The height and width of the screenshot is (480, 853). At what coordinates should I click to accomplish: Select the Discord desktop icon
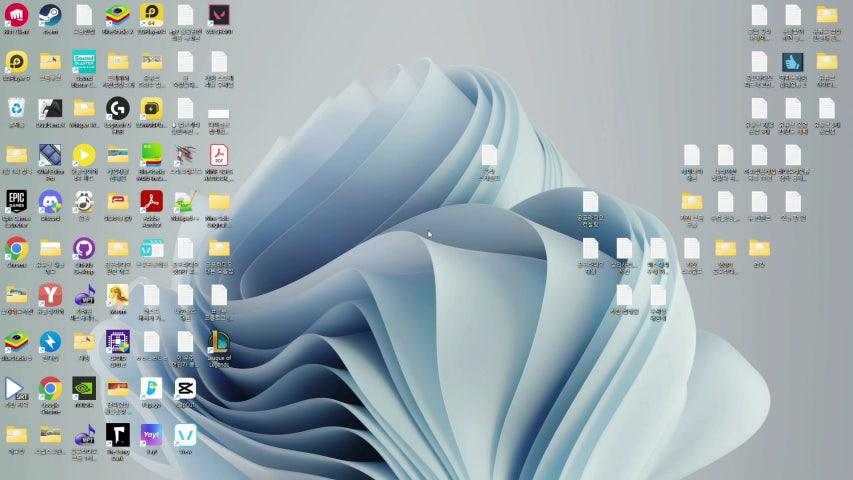tap(50, 201)
